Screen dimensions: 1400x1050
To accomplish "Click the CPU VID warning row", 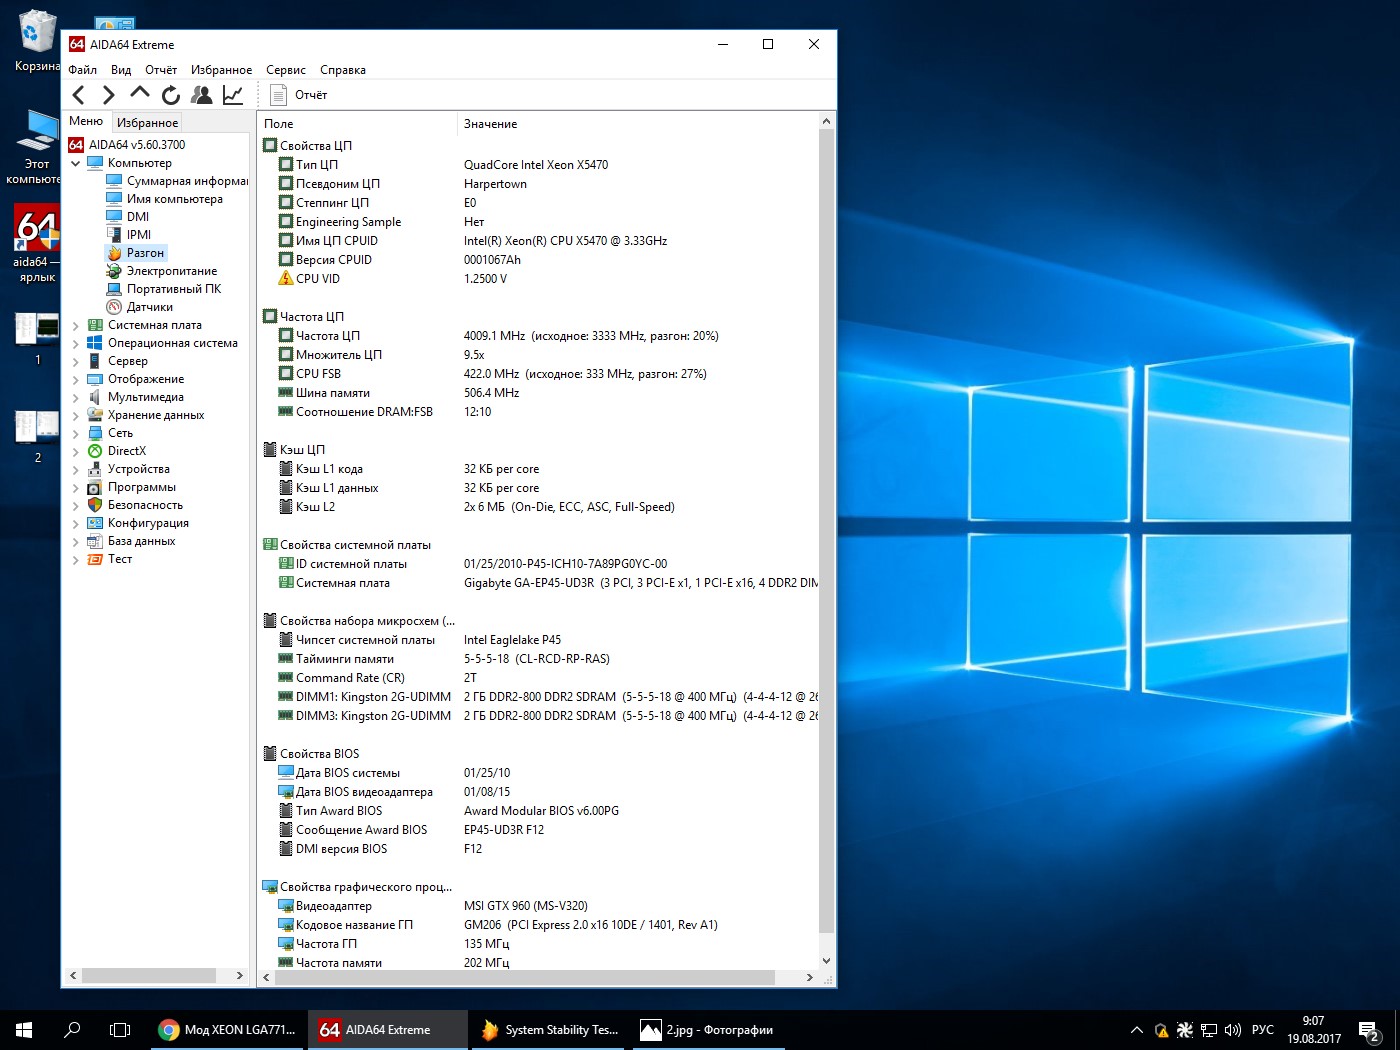I will (317, 279).
